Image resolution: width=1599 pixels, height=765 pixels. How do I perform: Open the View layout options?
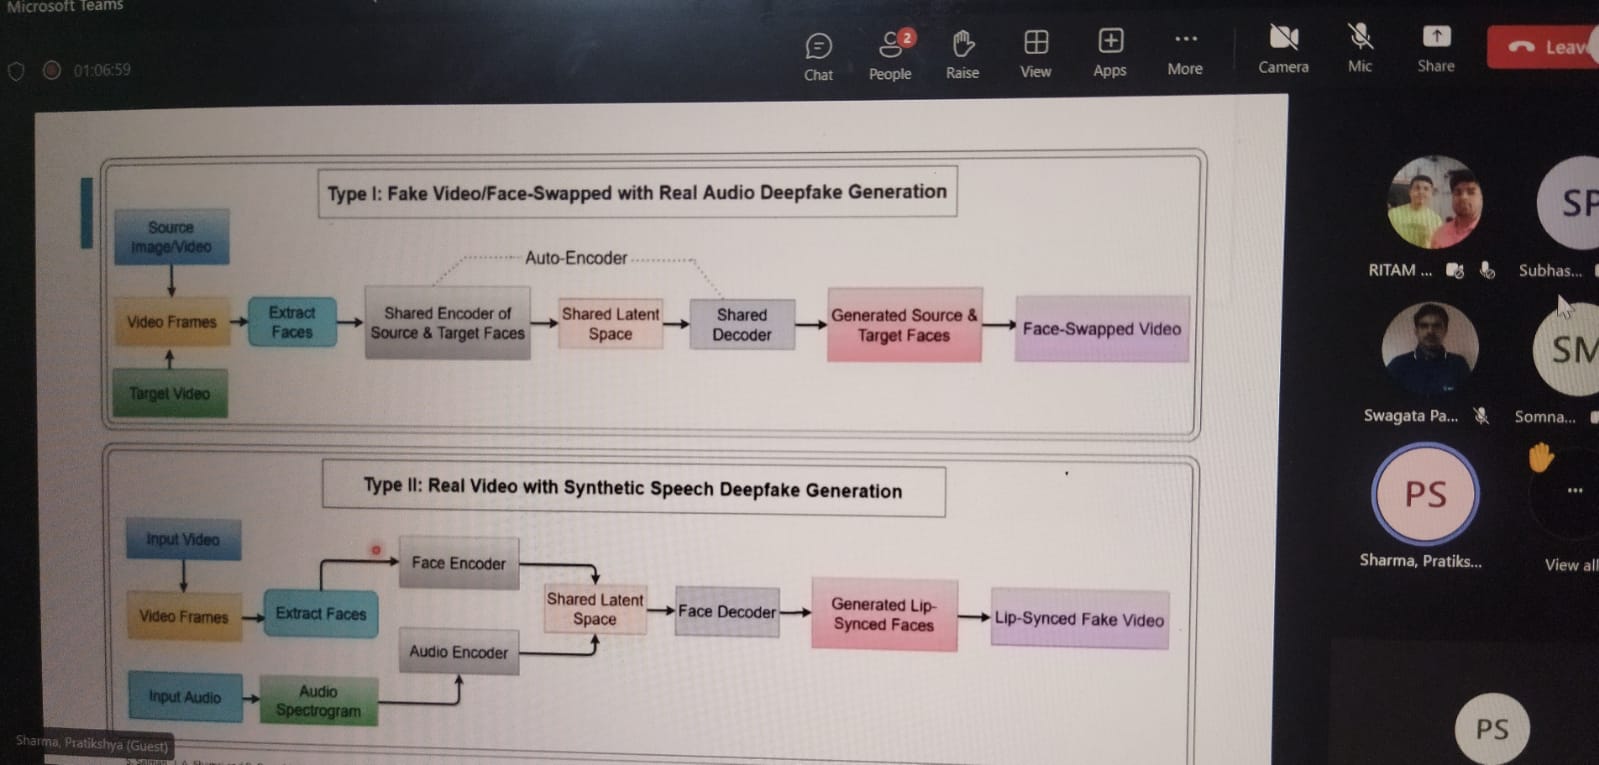point(1036,54)
